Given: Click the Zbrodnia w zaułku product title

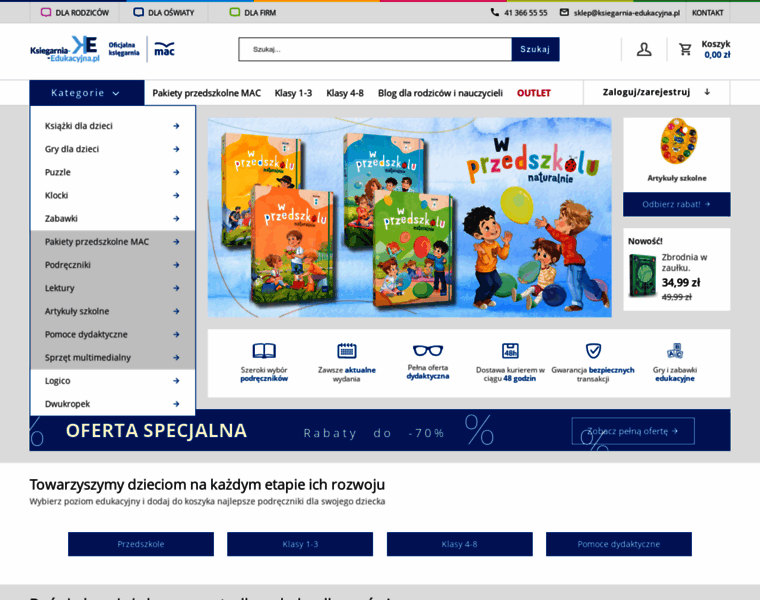Looking at the screenshot, I should click(684, 262).
